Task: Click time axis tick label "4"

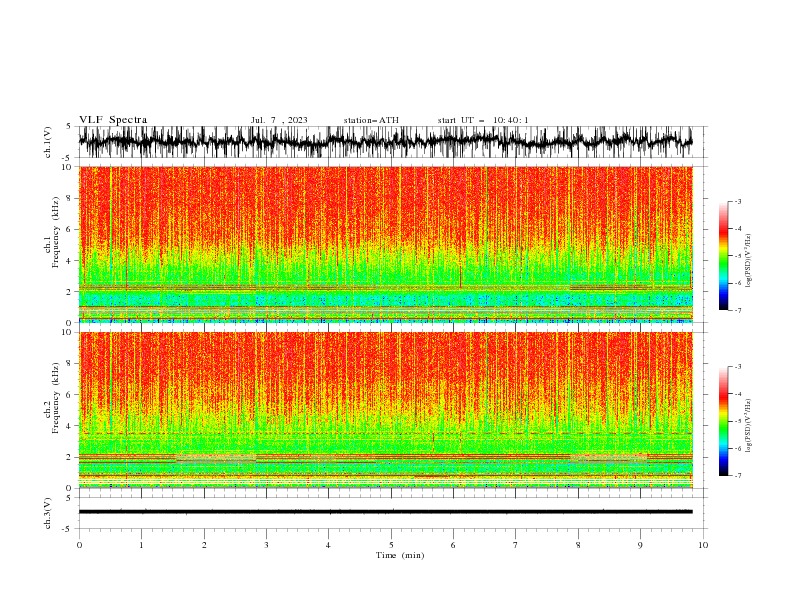Action: (x=328, y=545)
